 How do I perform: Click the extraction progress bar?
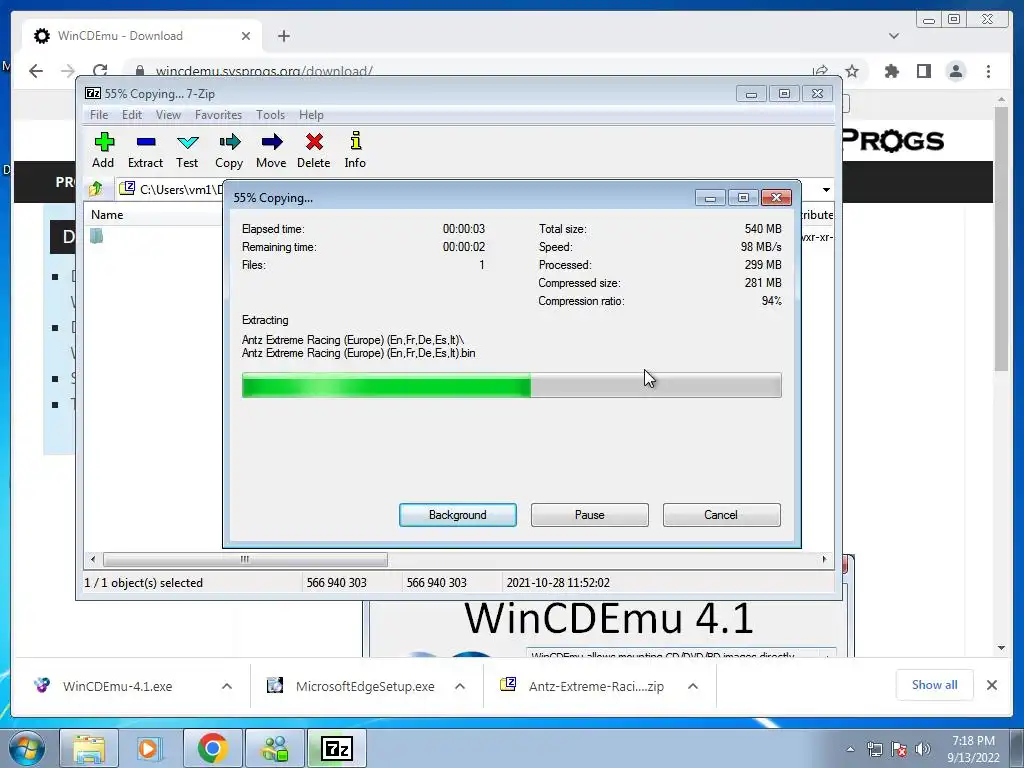point(511,385)
